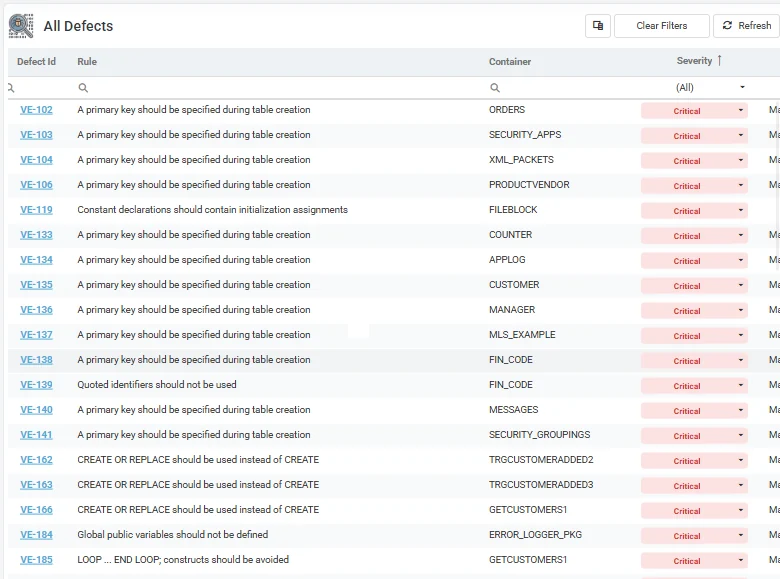Expand Critical severity dropdown for SECURITY_GROUPINGS row

point(741,435)
